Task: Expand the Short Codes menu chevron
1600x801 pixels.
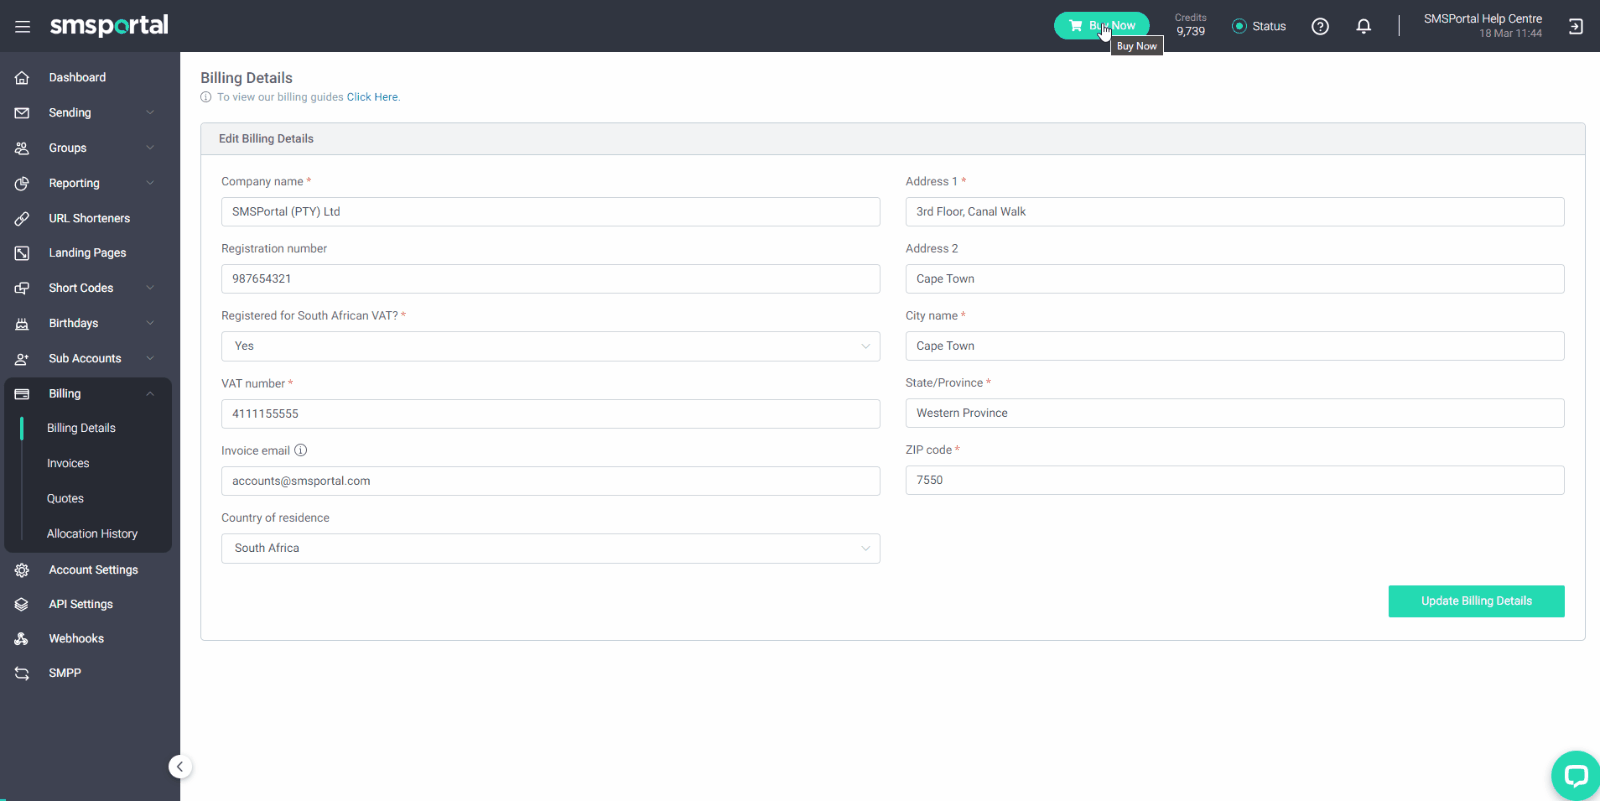Action: click(x=150, y=288)
